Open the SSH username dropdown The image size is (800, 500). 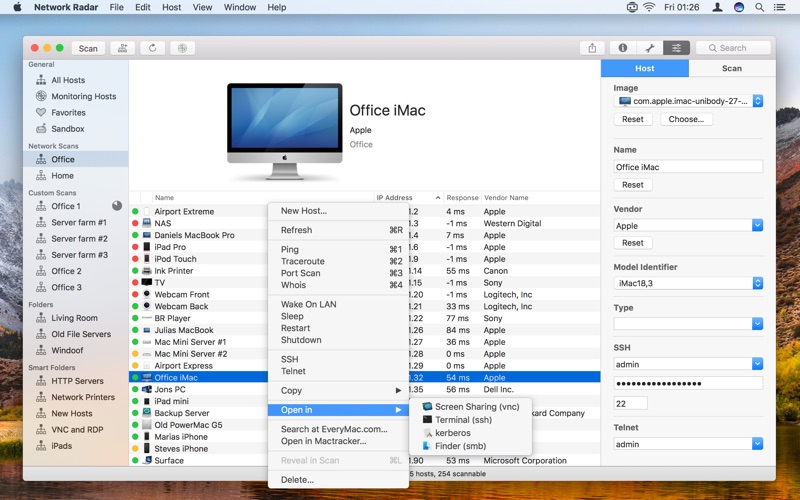pos(757,364)
